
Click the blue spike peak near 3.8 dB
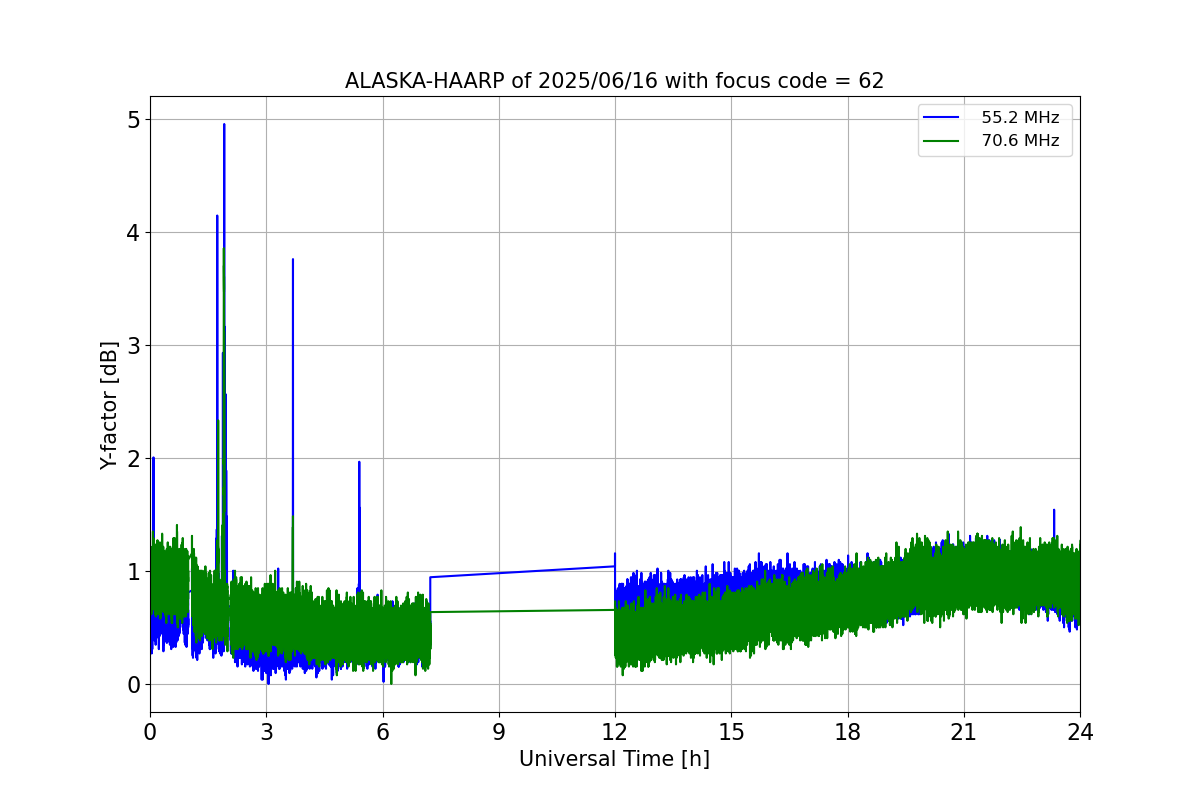pyautogui.click(x=292, y=260)
